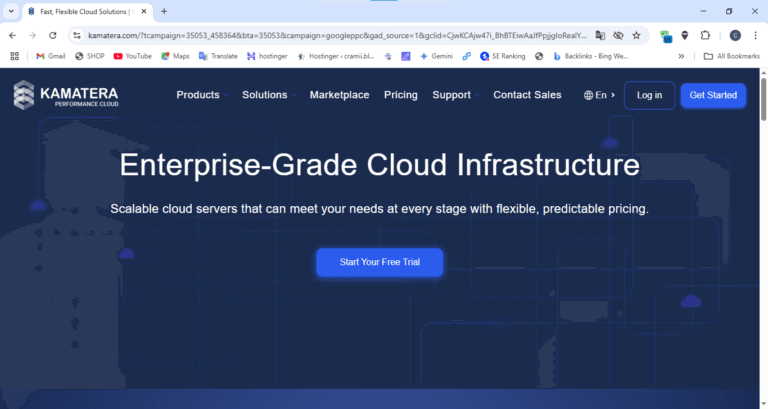The image size is (768, 409).
Task: Click the address bar URL
Action: click(x=337, y=35)
